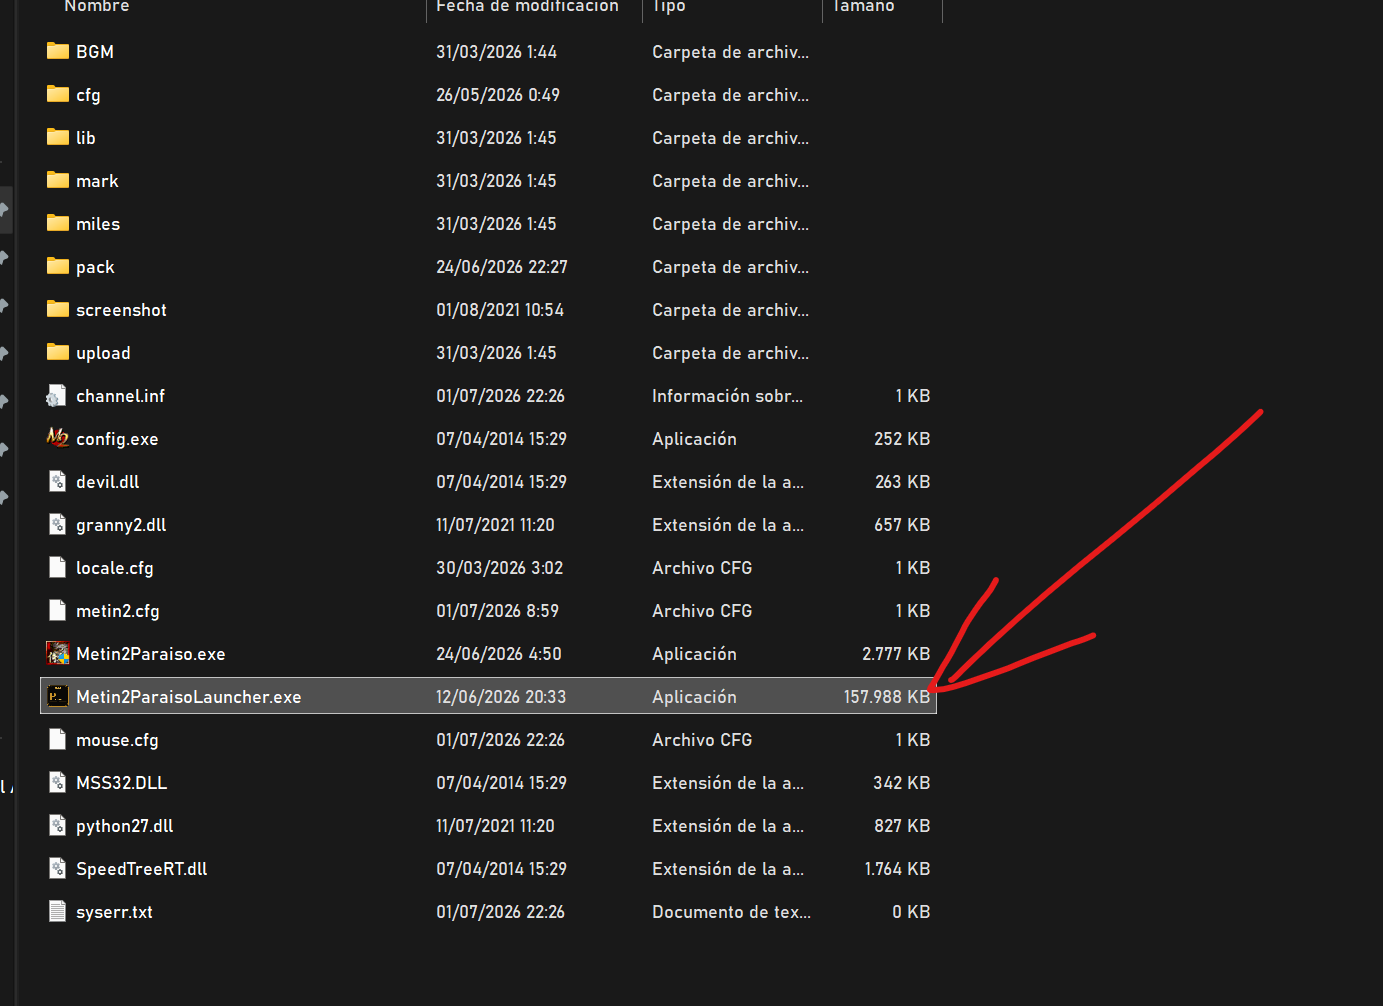1383x1006 pixels.
Task: Select the MSS32.DLL file entry
Action: click(488, 783)
